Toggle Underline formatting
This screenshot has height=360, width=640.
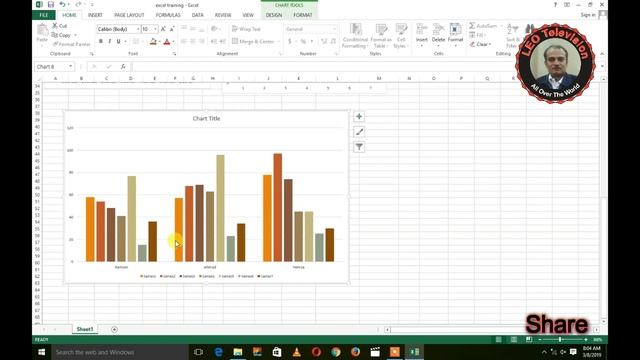[118, 41]
